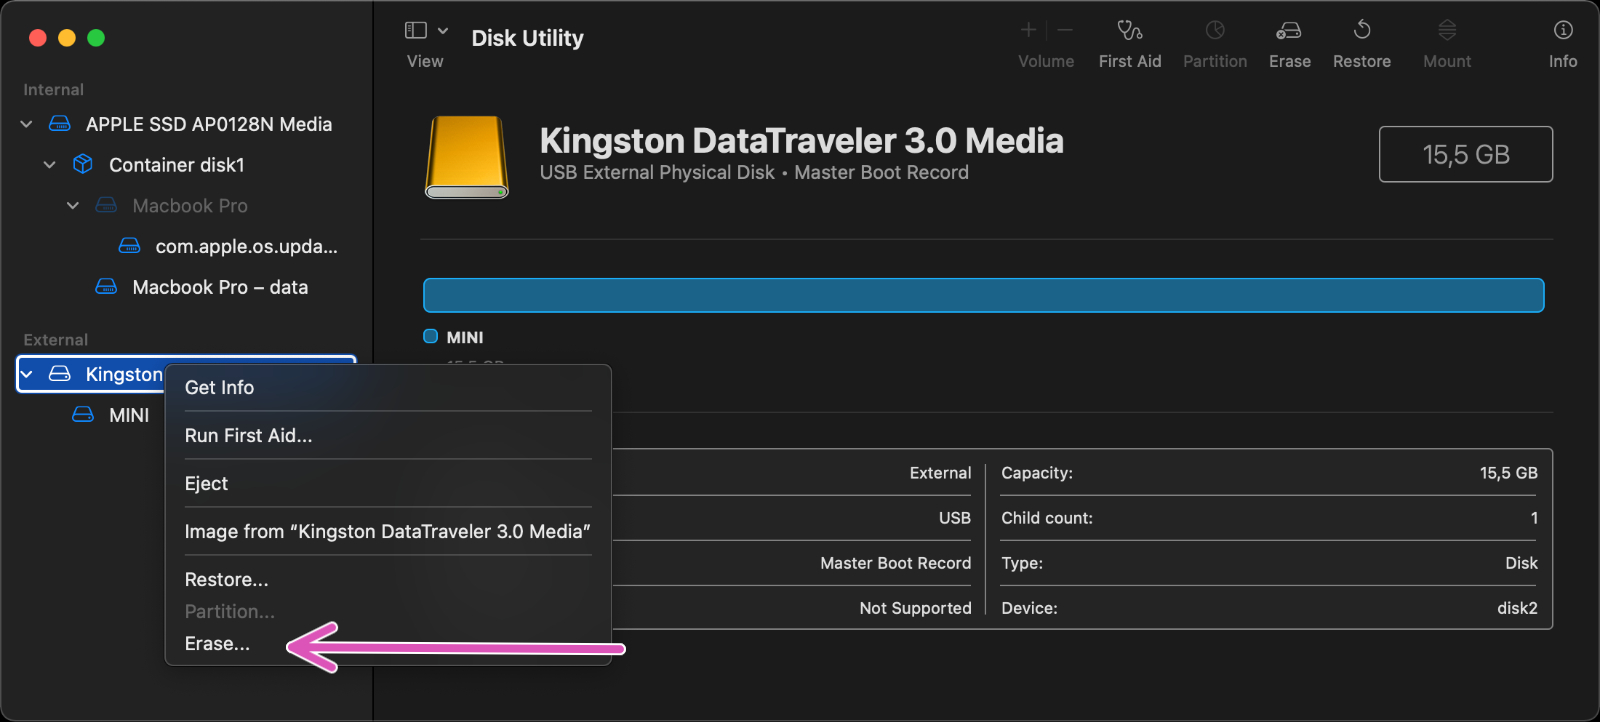
Task: Click the Disk Utility window title
Action: 527,38
